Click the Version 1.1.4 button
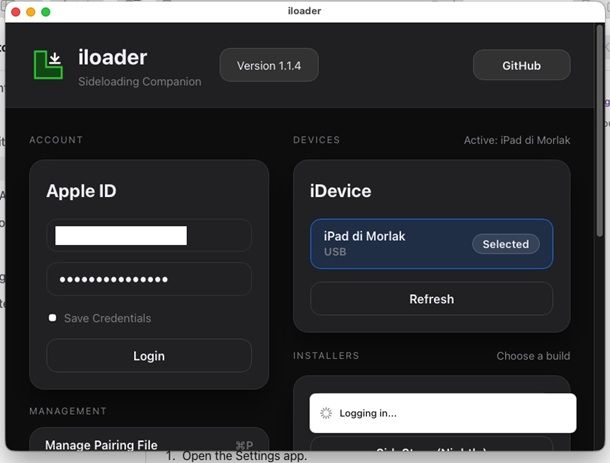Image resolution: width=610 pixels, height=463 pixels. tap(269, 65)
